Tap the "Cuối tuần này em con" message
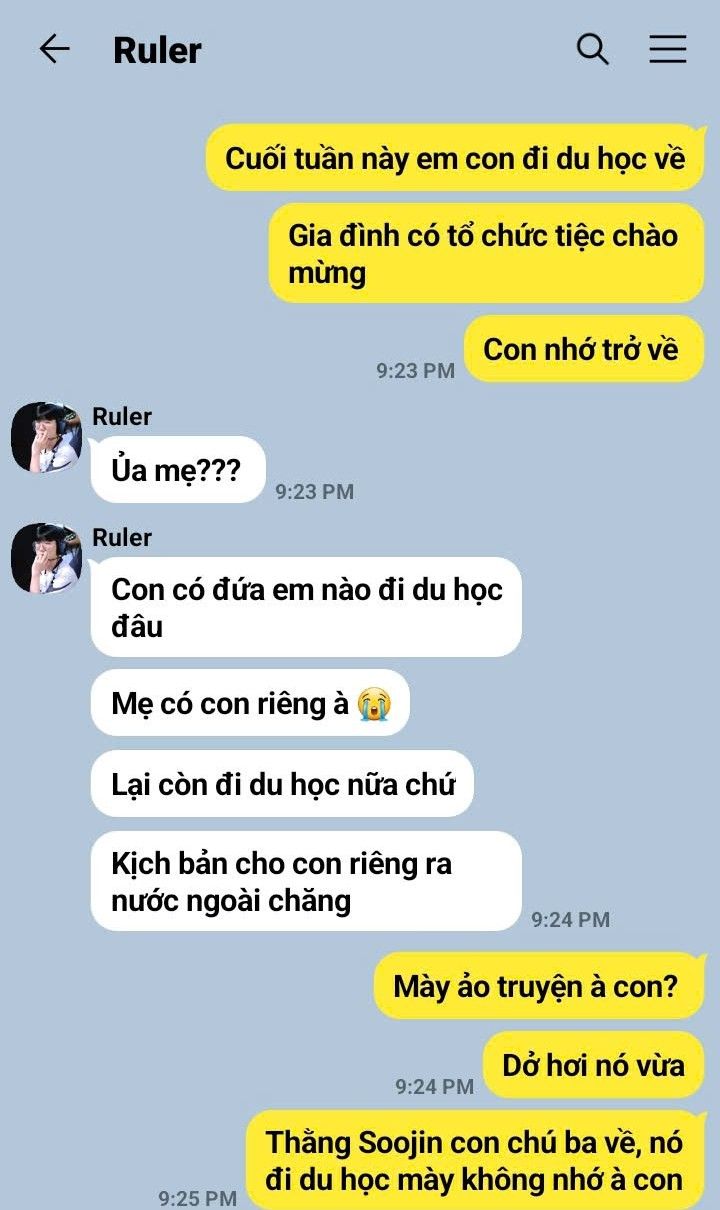This screenshot has width=720, height=1210. [x=456, y=158]
